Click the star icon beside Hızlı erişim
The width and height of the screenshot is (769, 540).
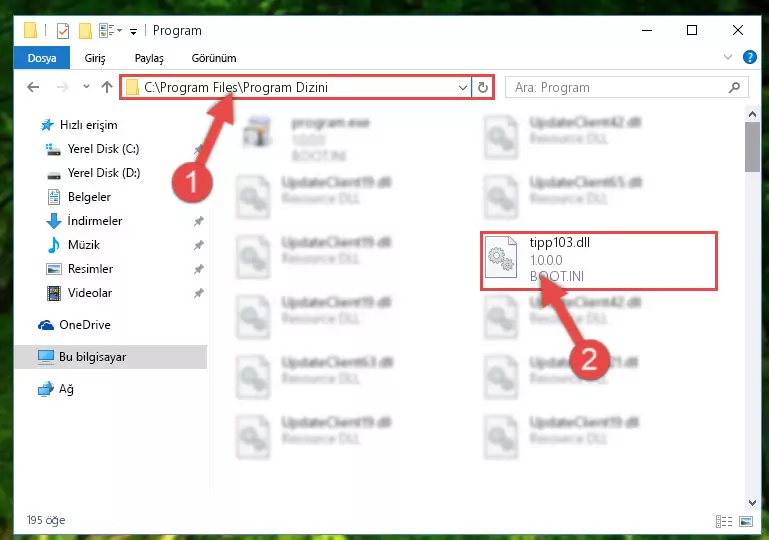click(47, 125)
